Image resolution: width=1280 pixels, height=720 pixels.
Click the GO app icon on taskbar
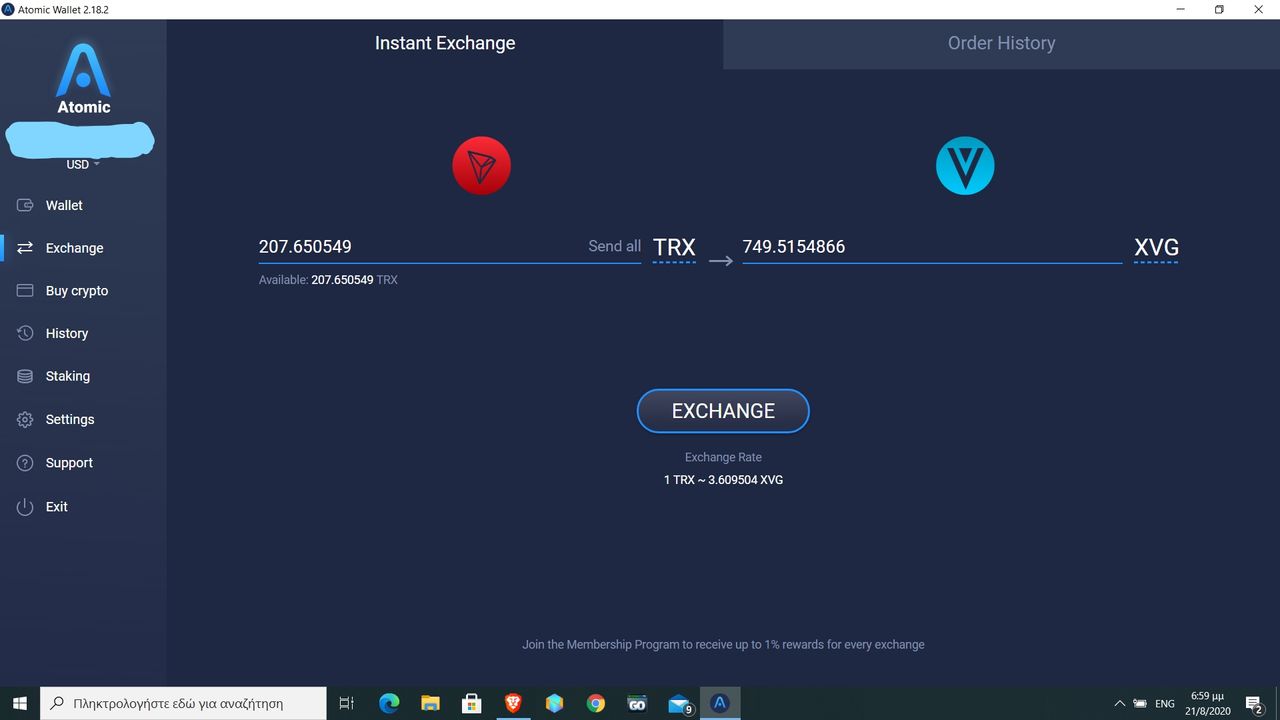pos(637,703)
